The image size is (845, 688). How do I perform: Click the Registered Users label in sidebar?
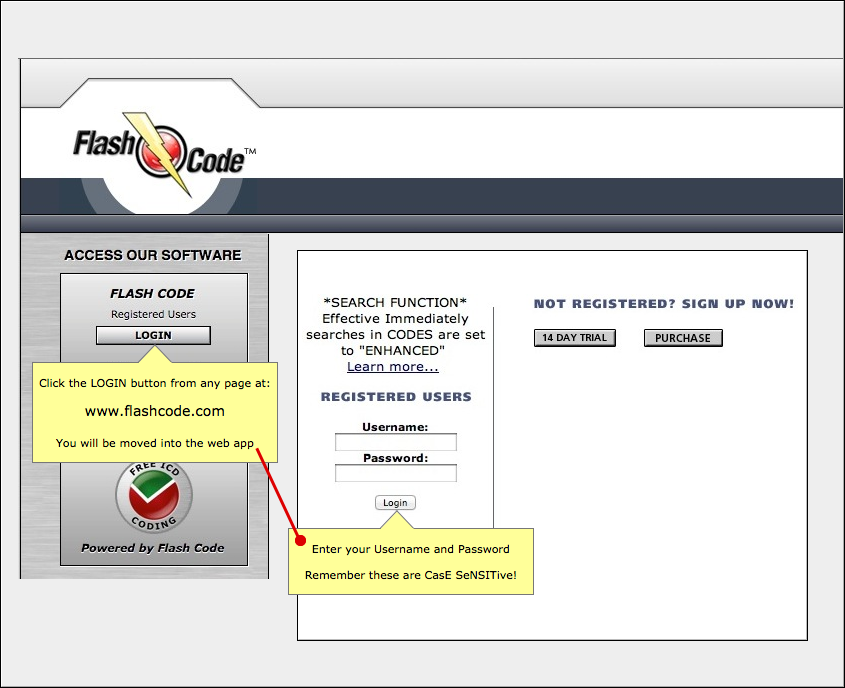[x=154, y=314]
